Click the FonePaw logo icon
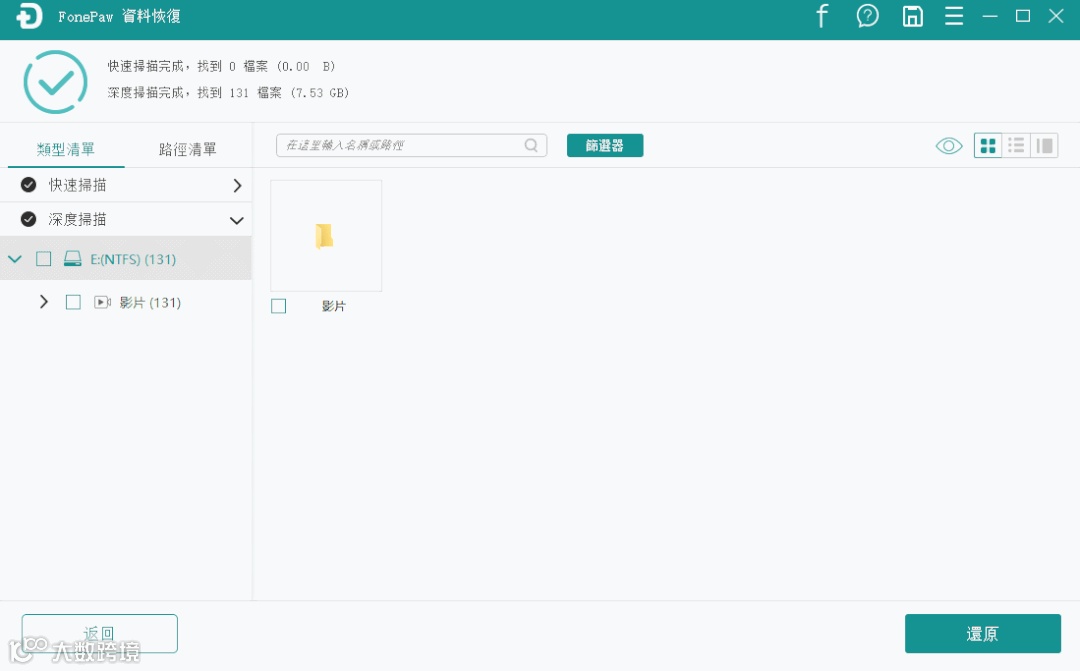 tap(29, 16)
